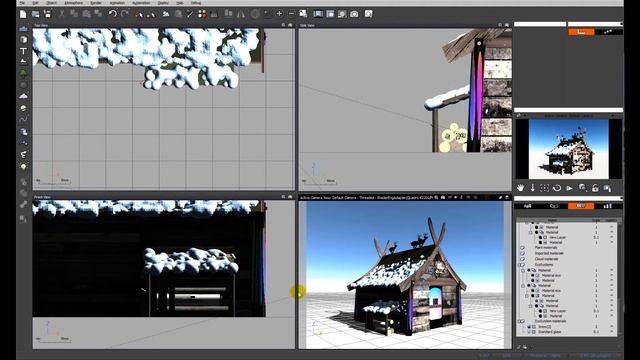Click the water surface tool at sidebar top
This screenshot has height=360, width=640.
(23, 29)
